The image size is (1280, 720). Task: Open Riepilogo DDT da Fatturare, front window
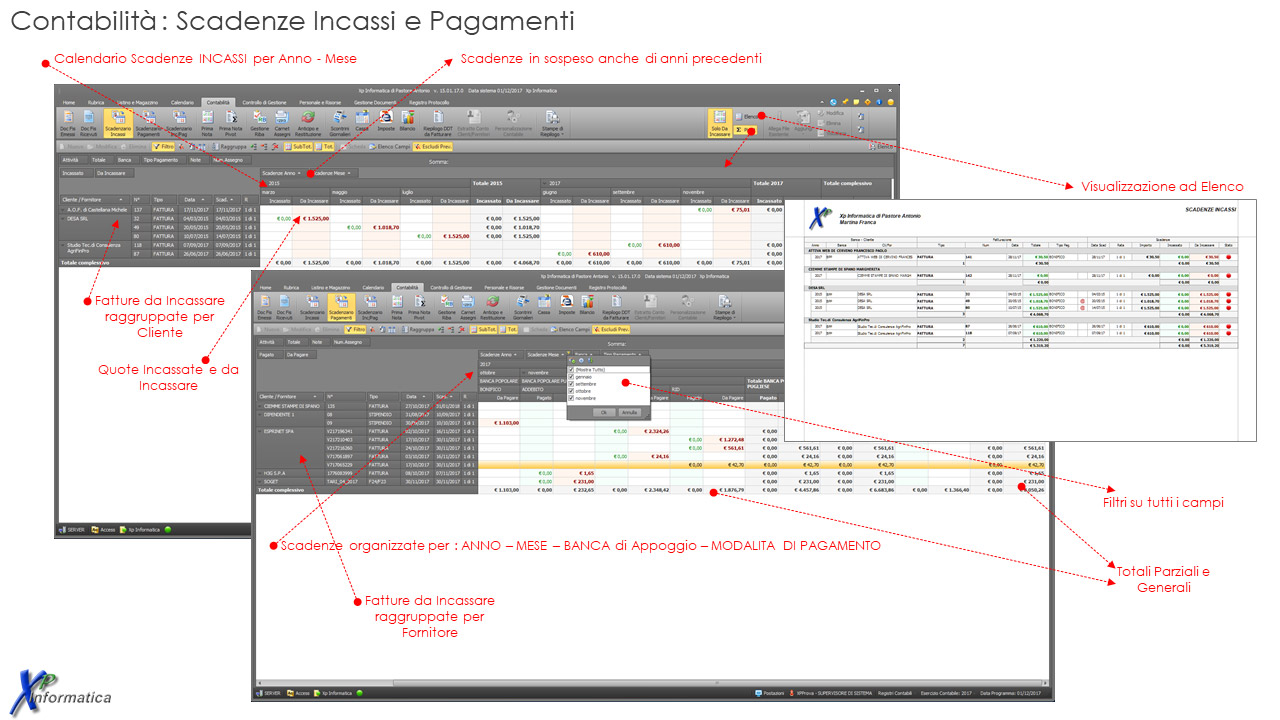(x=616, y=308)
